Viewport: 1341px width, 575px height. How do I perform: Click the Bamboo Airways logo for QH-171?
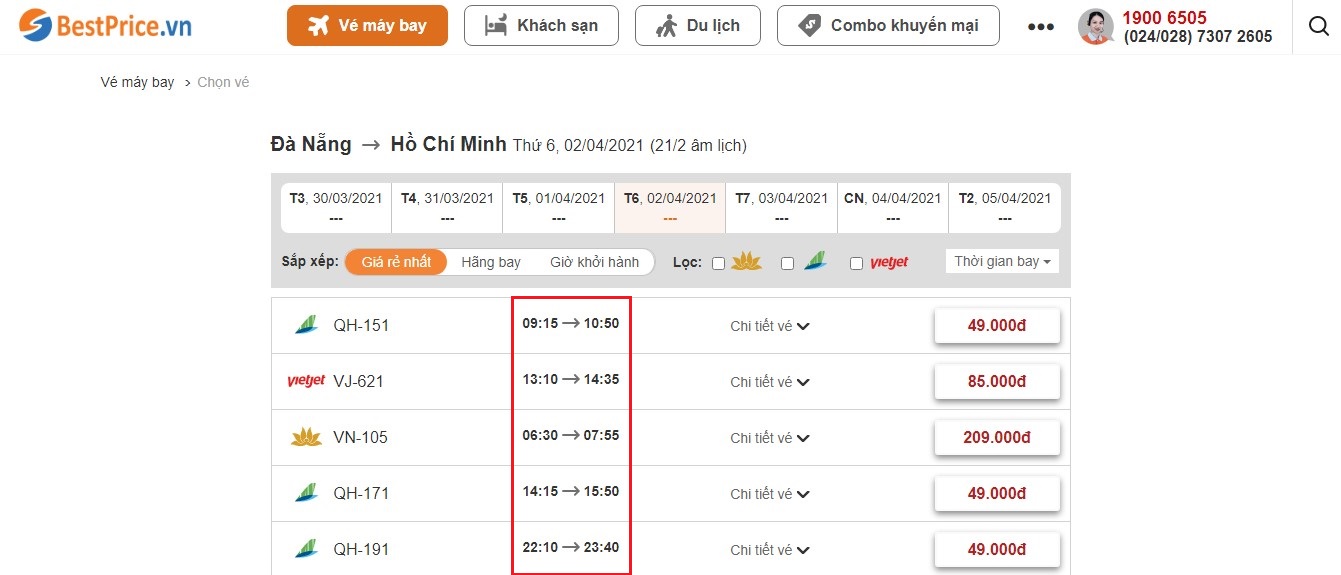coord(305,493)
